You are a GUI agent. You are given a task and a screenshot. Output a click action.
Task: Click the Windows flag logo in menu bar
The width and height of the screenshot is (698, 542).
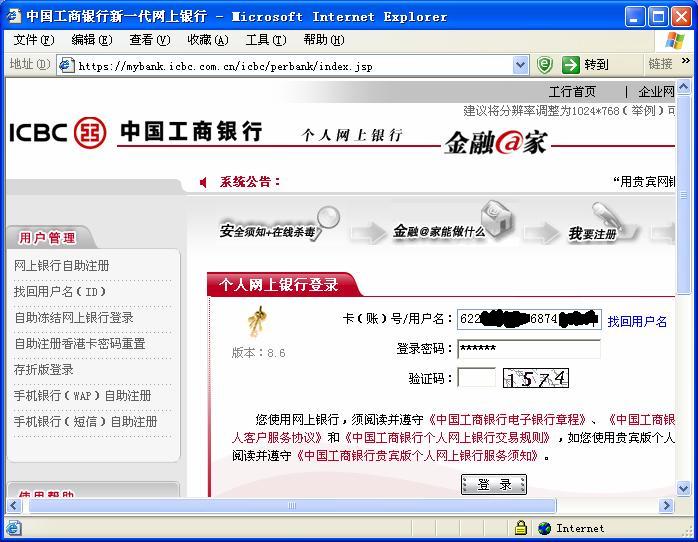point(675,40)
